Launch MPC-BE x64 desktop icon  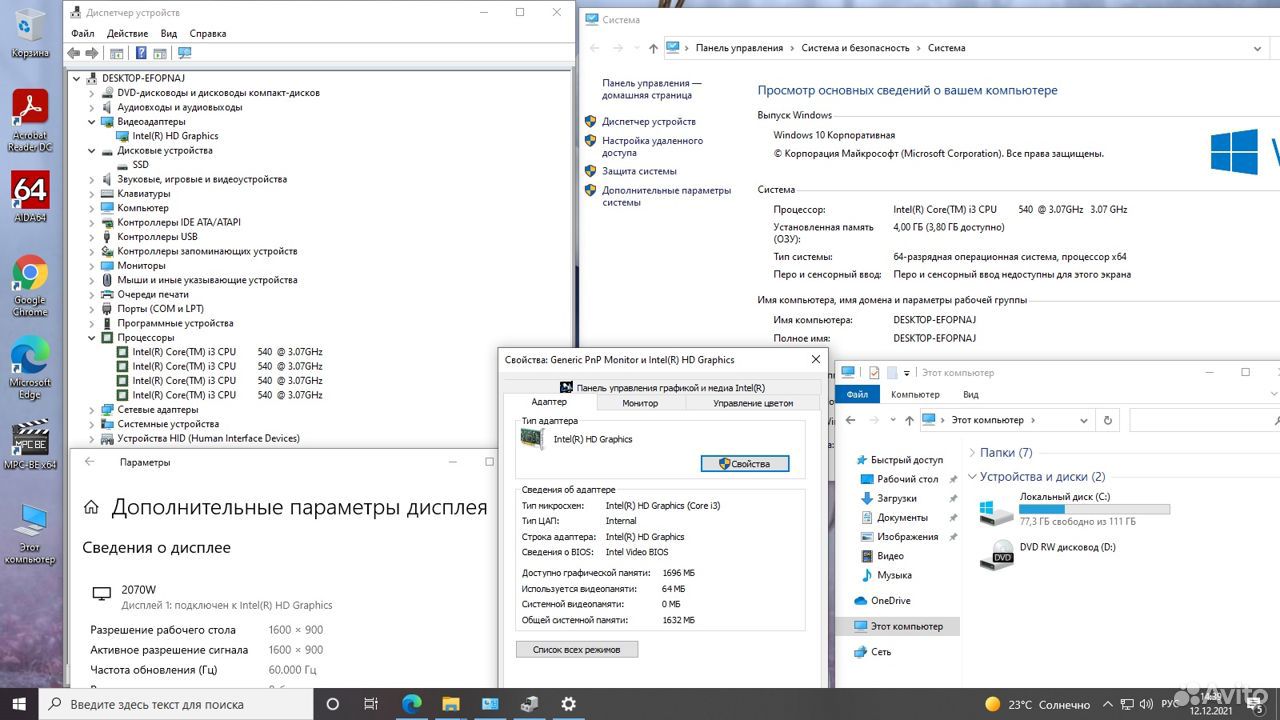30,444
